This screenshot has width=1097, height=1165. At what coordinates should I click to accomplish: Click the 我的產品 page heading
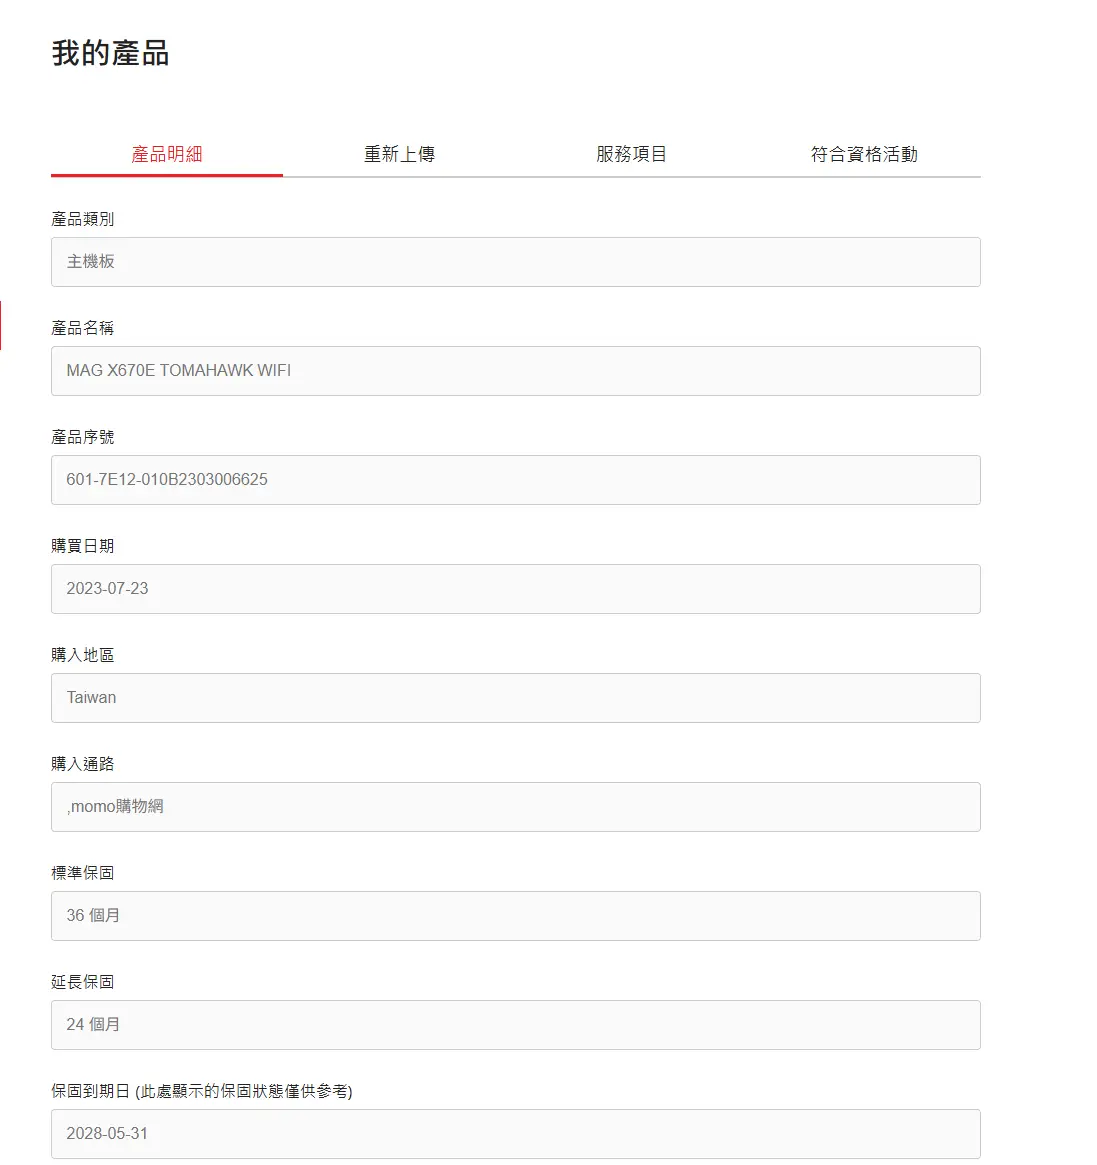(x=110, y=53)
